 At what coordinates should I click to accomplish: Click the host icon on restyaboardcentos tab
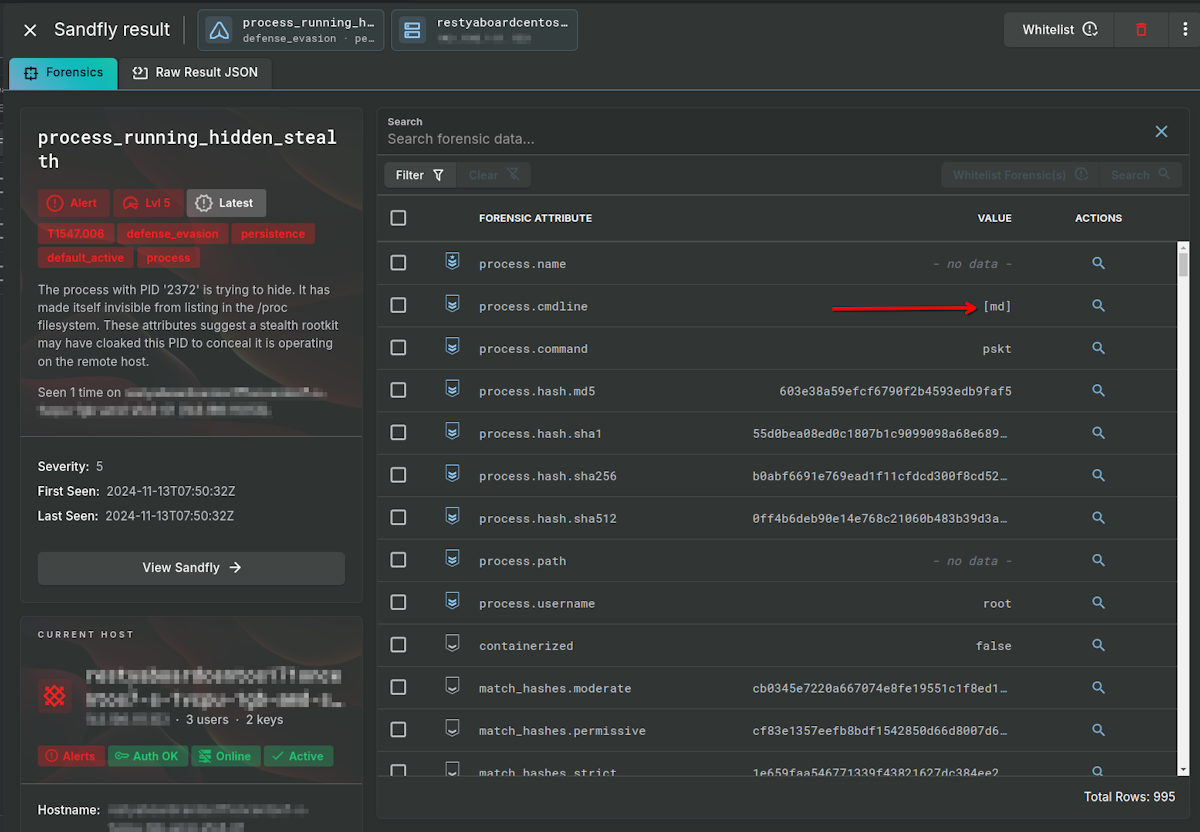coord(412,29)
